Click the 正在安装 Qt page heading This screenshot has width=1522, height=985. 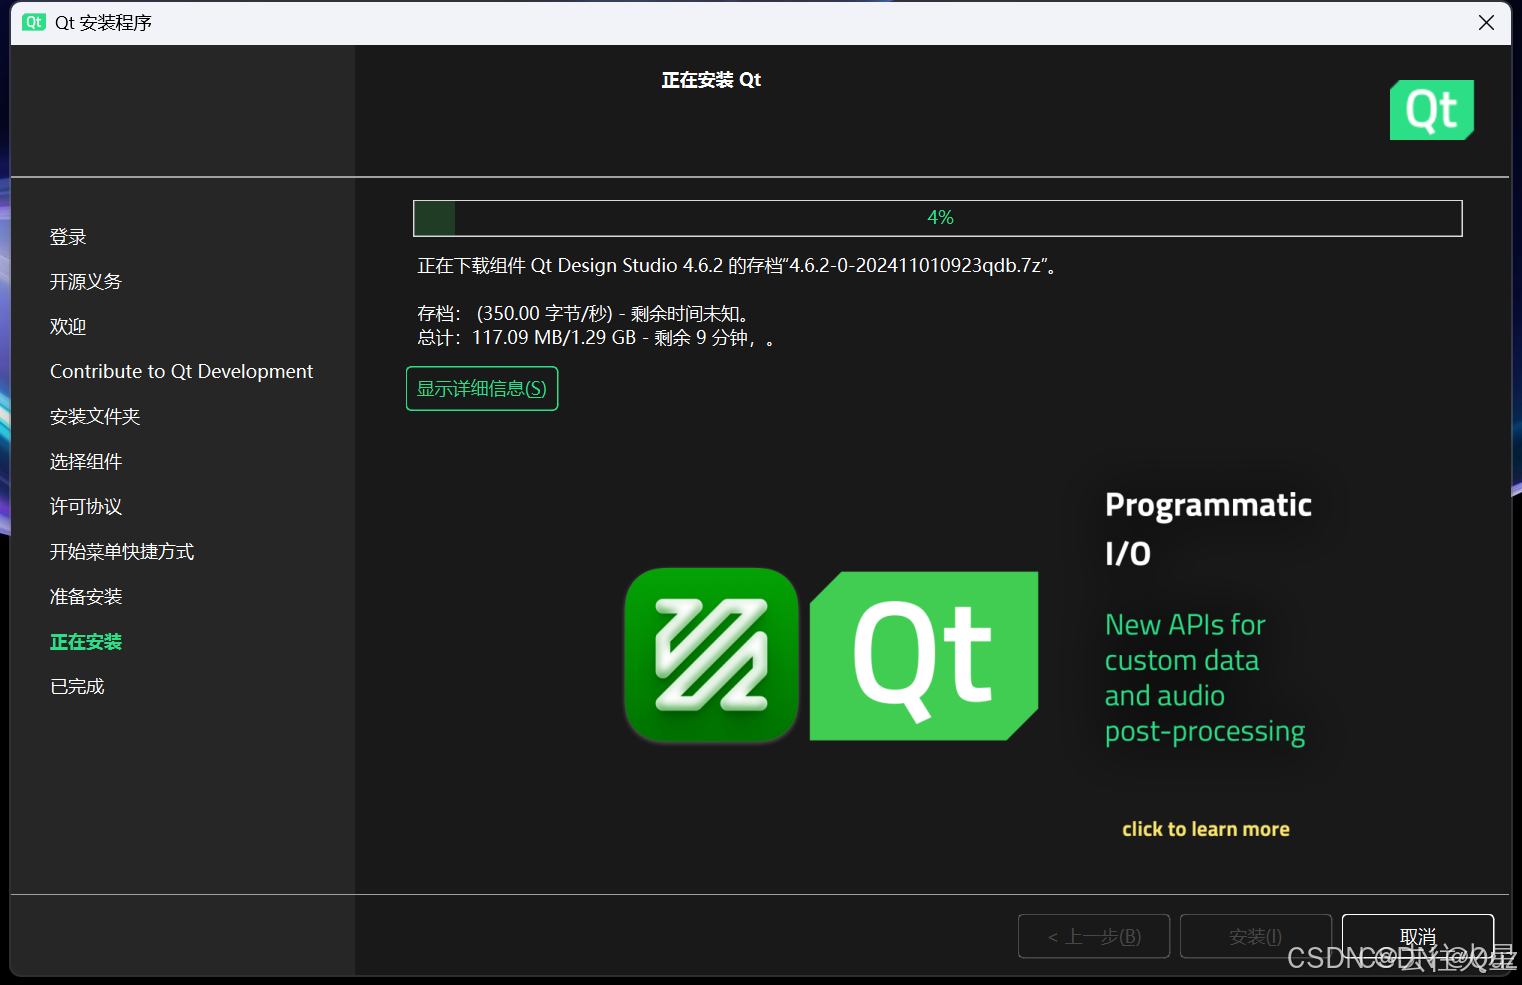pyautogui.click(x=711, y=80)
